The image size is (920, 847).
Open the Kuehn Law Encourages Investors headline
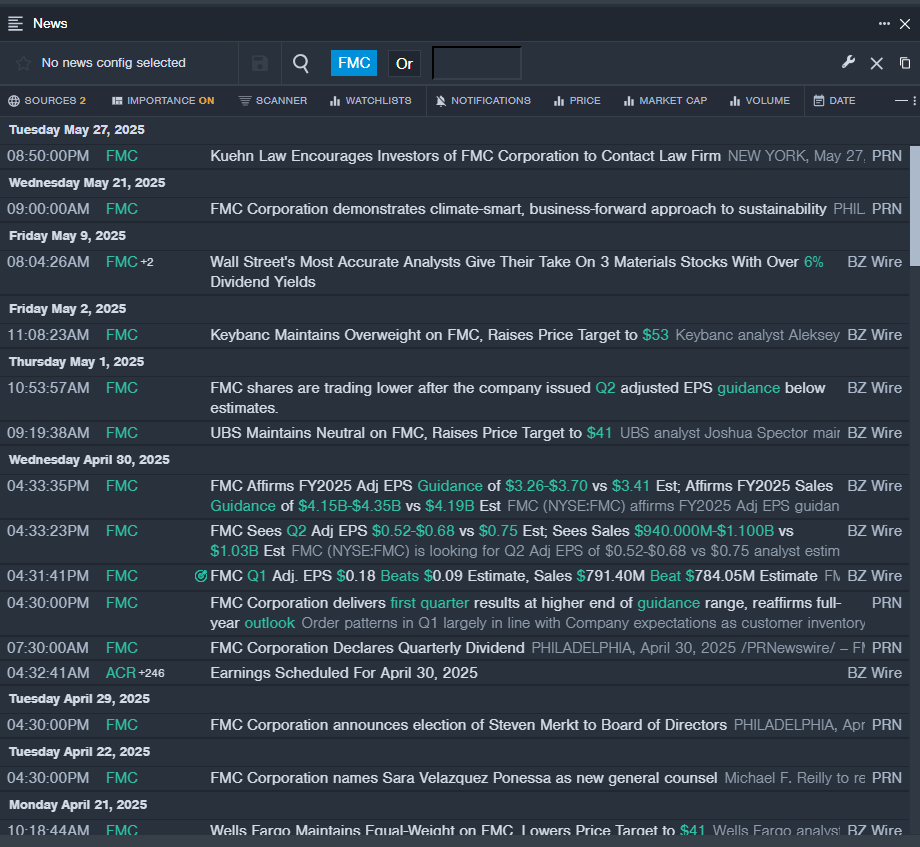pyautogui.click(x=465, y=156)
